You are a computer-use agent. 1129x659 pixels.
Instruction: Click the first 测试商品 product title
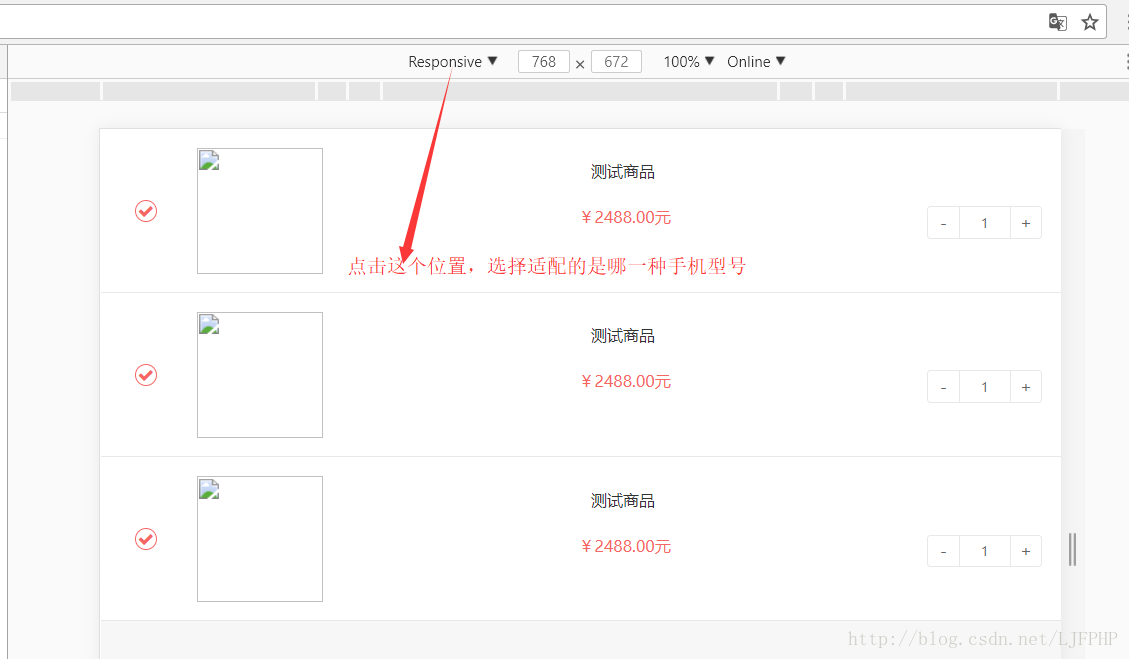pos(623,172)
